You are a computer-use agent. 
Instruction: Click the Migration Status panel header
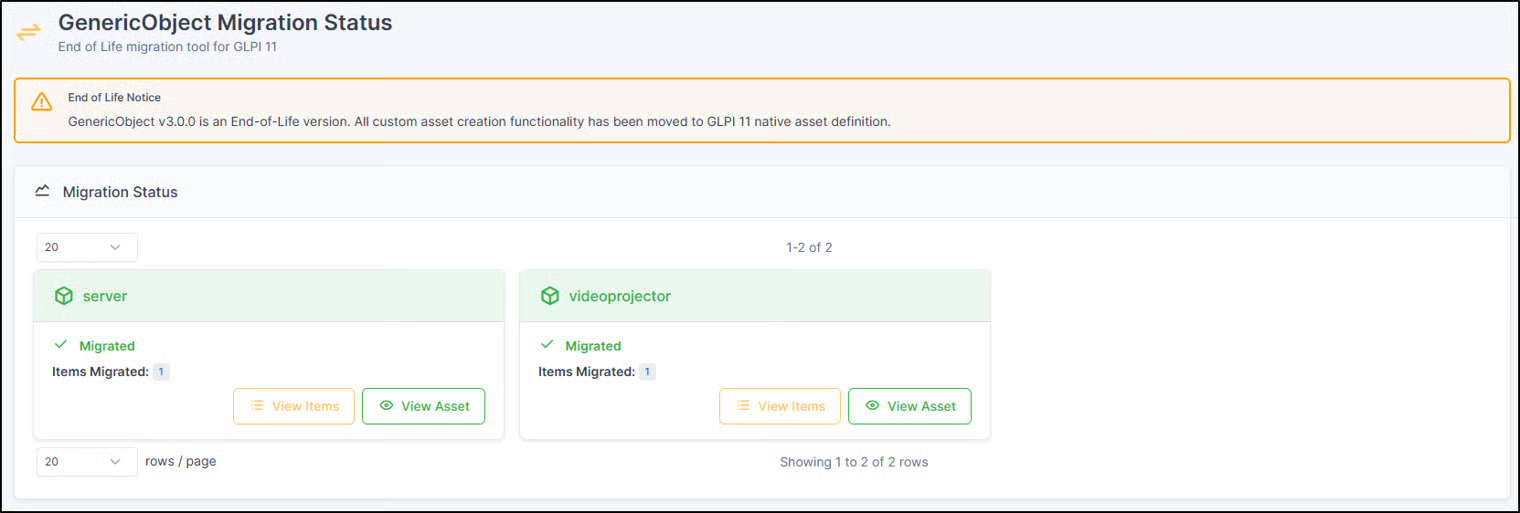(120, 192)
